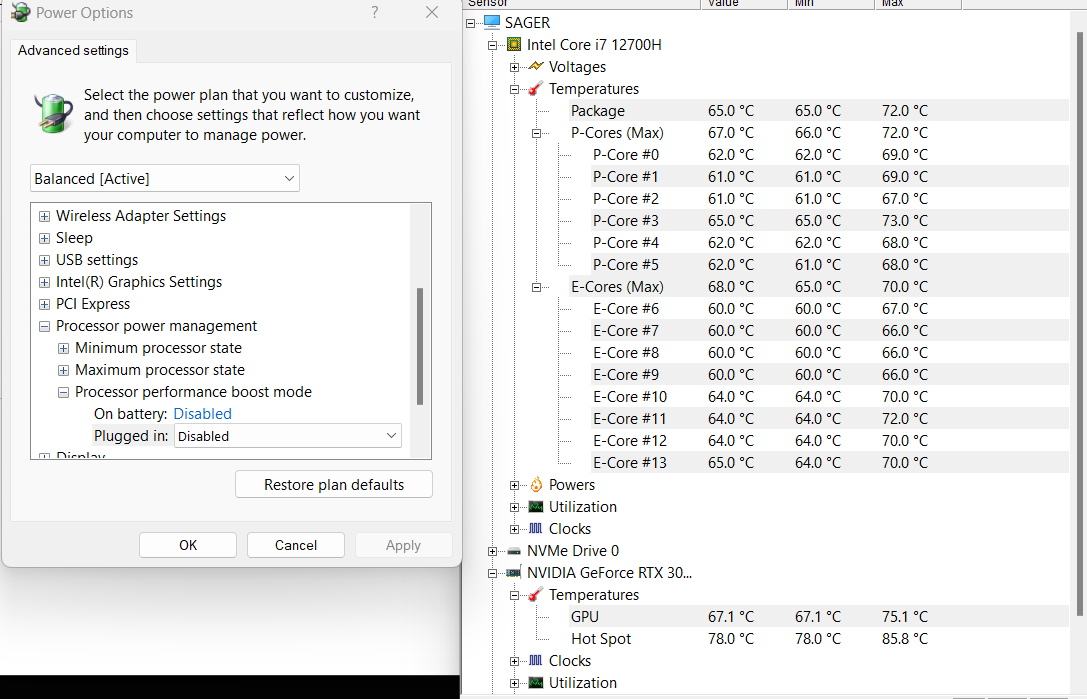Click the NVIDIA GeForce graphics card icon
The width and height of the screenshot is (1087, 699).
pos(514,573)
